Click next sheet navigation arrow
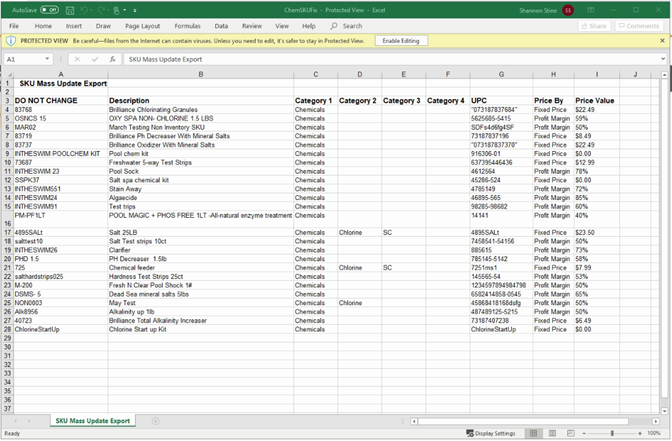The width and height of the screenshot is (672, 441). click(29, 421)
